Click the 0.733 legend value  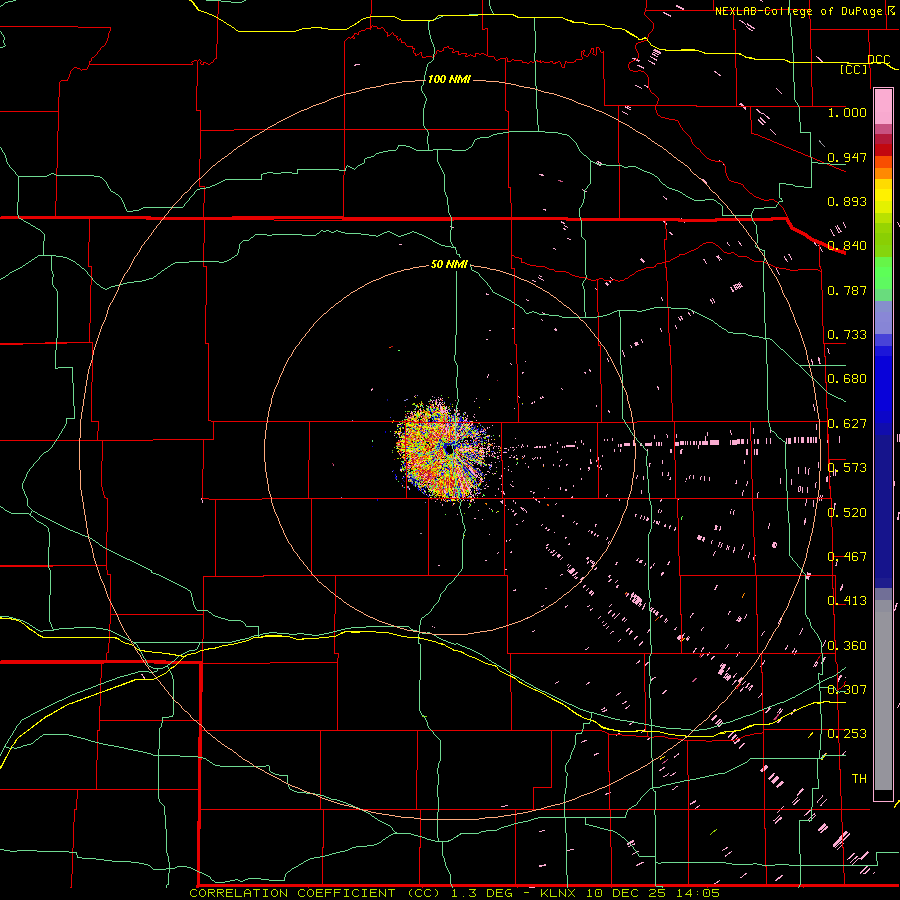click(847, 335)
